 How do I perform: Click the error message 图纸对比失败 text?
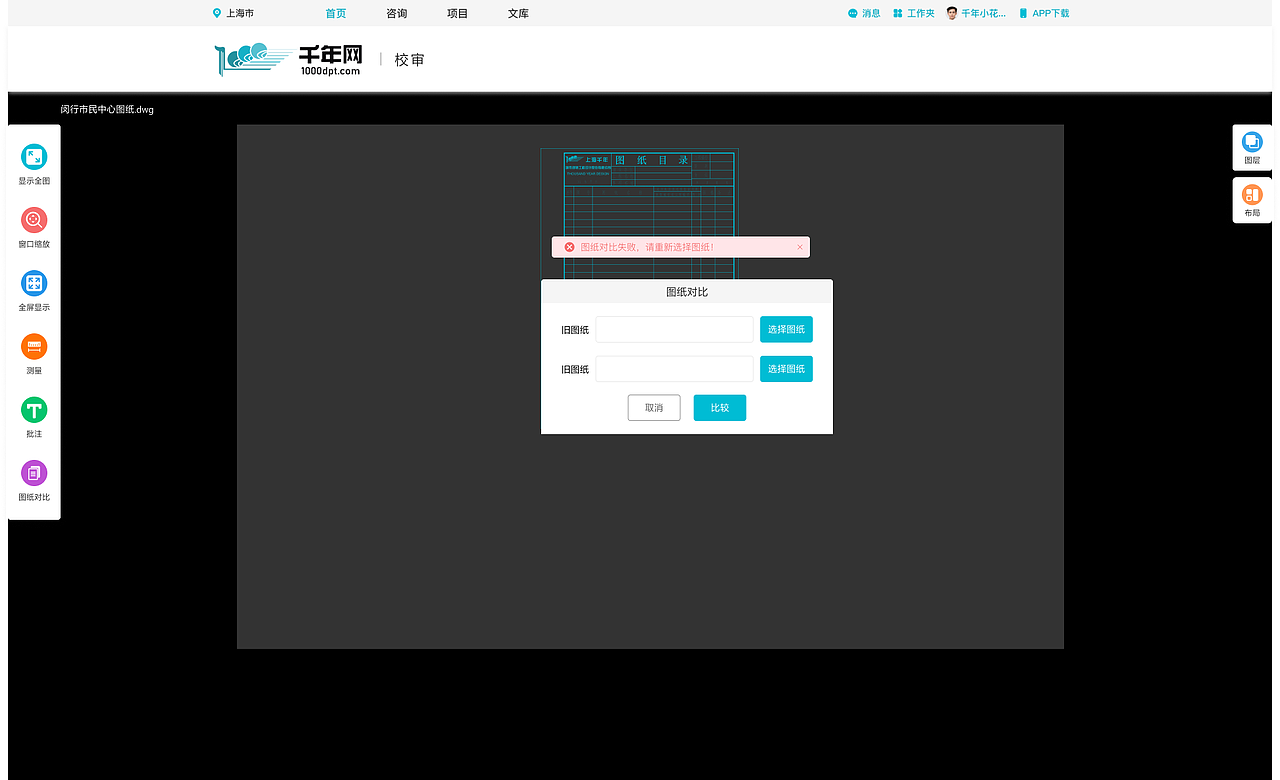pos(647,247)
